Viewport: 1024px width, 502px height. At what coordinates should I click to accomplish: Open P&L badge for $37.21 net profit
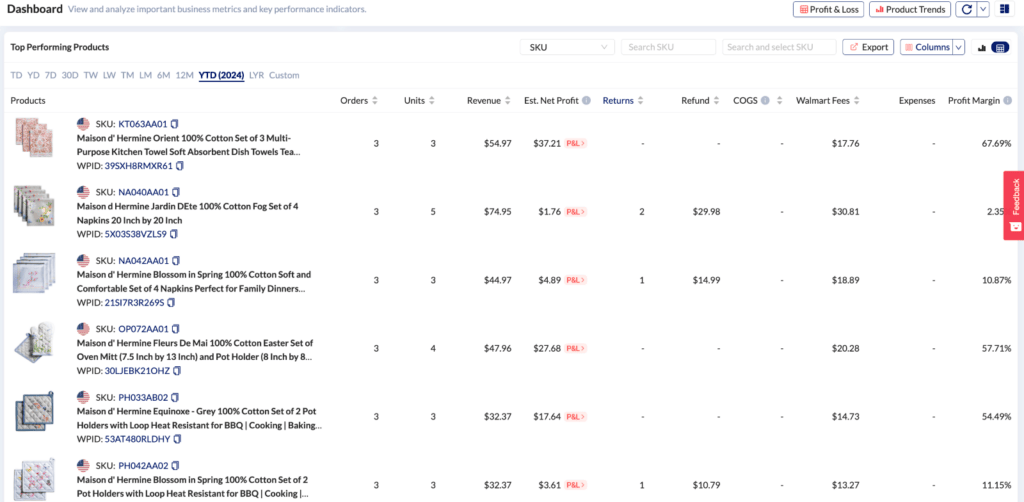click(575, 143)
